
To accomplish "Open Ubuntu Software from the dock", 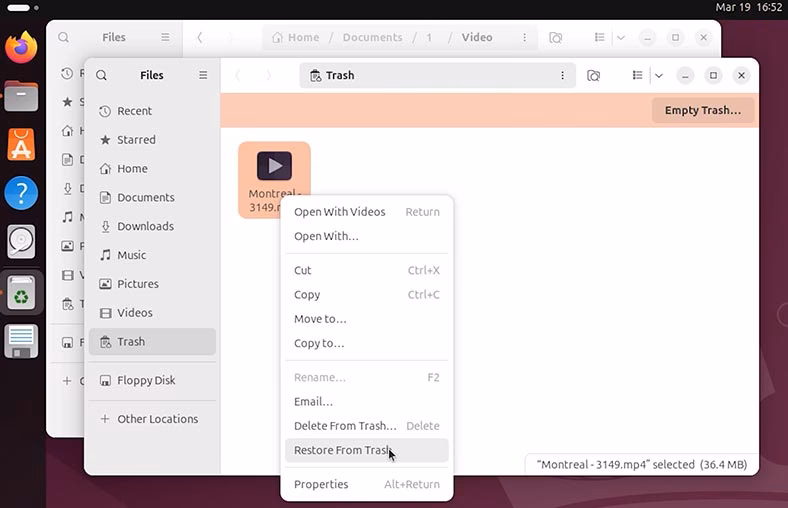I will pos(21,145).
